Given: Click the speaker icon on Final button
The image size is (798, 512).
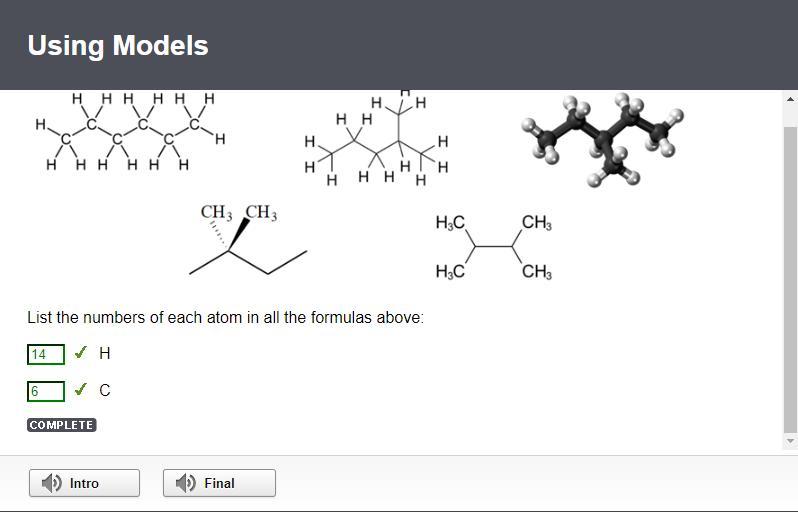Looking at the screenshot, I should click(186, 483).
